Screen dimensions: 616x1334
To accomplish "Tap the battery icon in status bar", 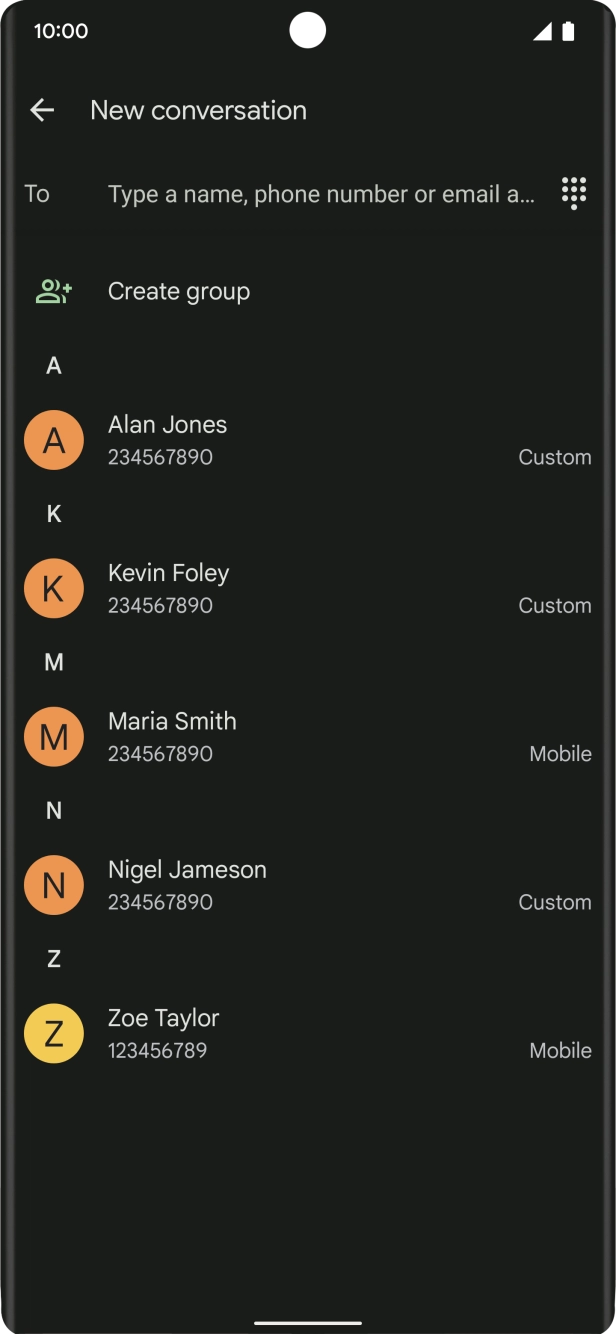I will pos(568,32).
